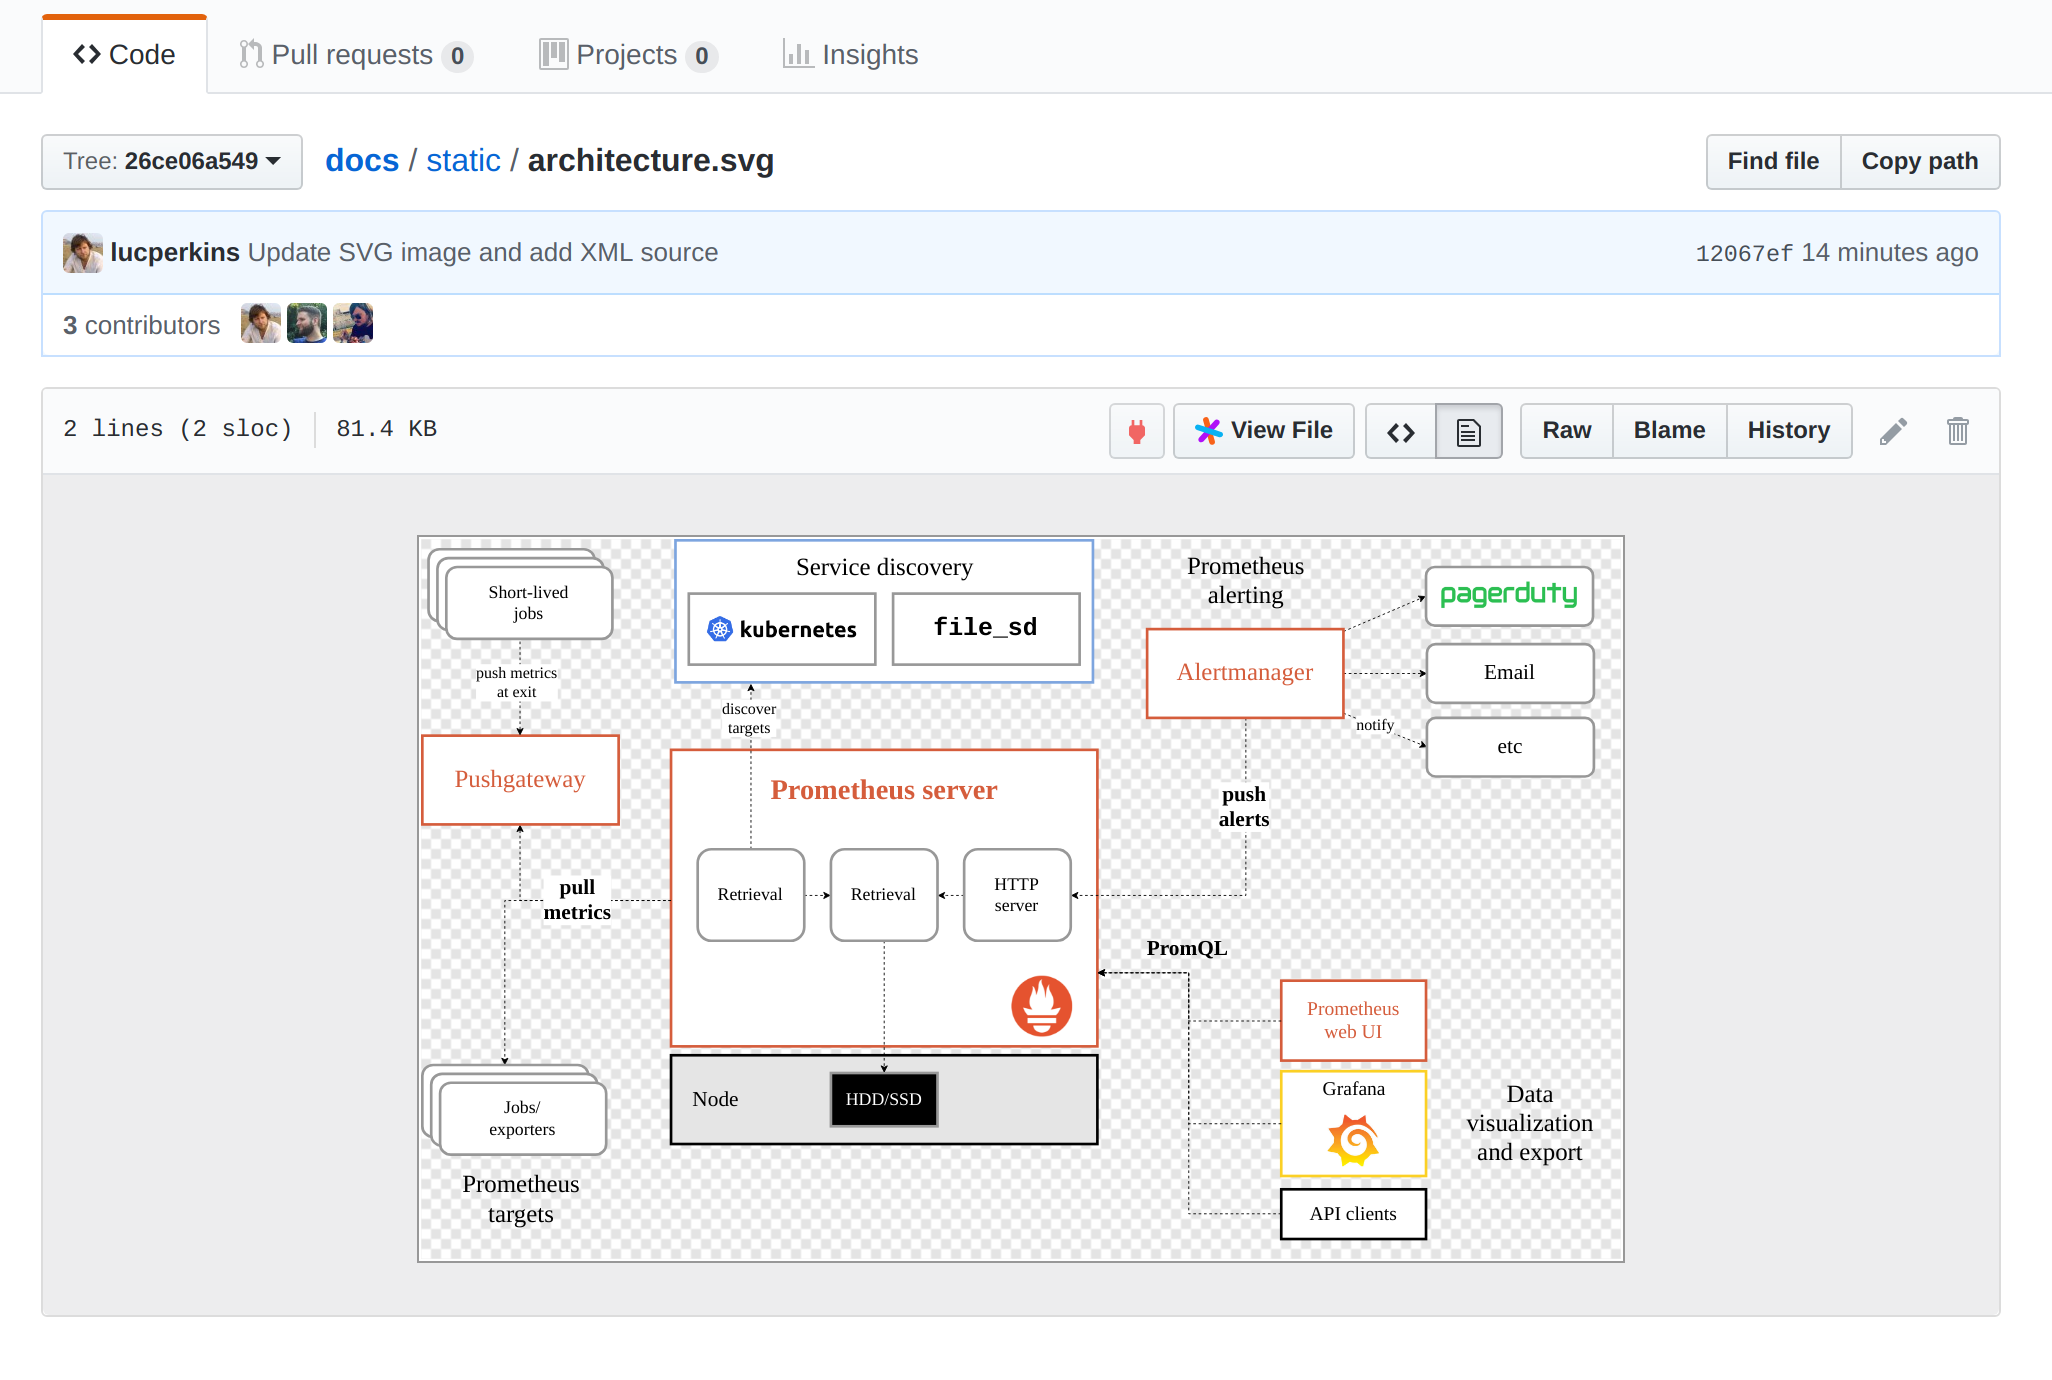Switch to rendered blob display toggle
Viewport: 2052px width, 1380px height.
point(1468,431)
